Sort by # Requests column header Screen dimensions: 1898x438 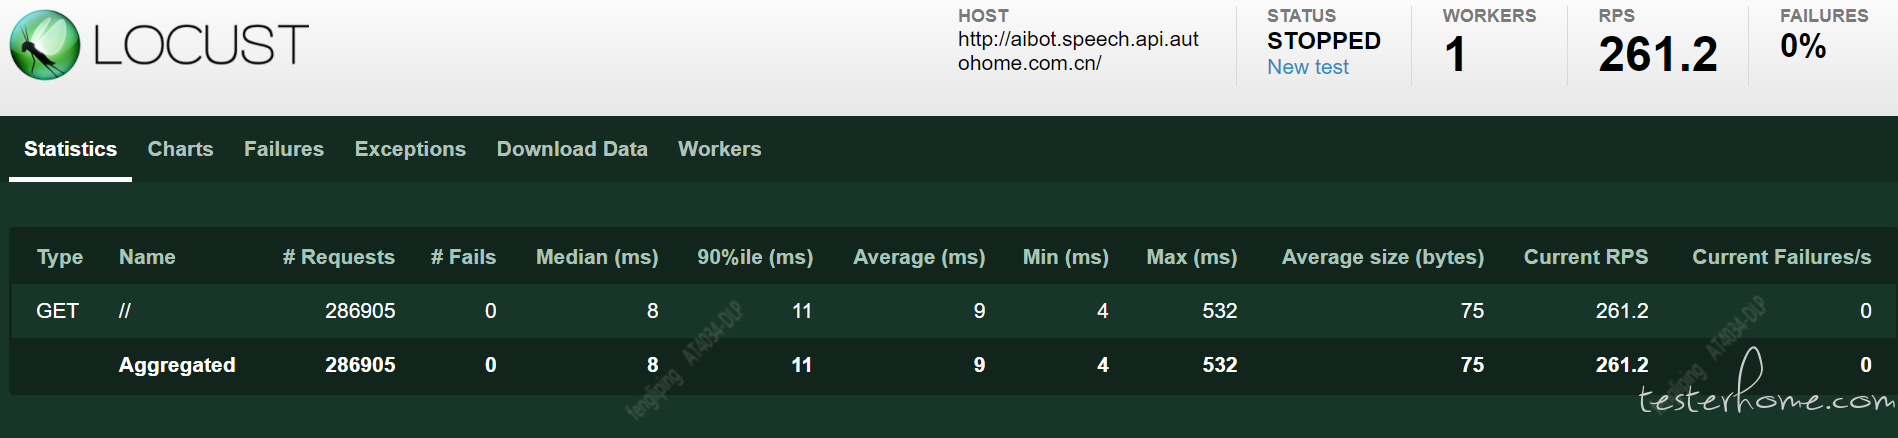(339, 257)
